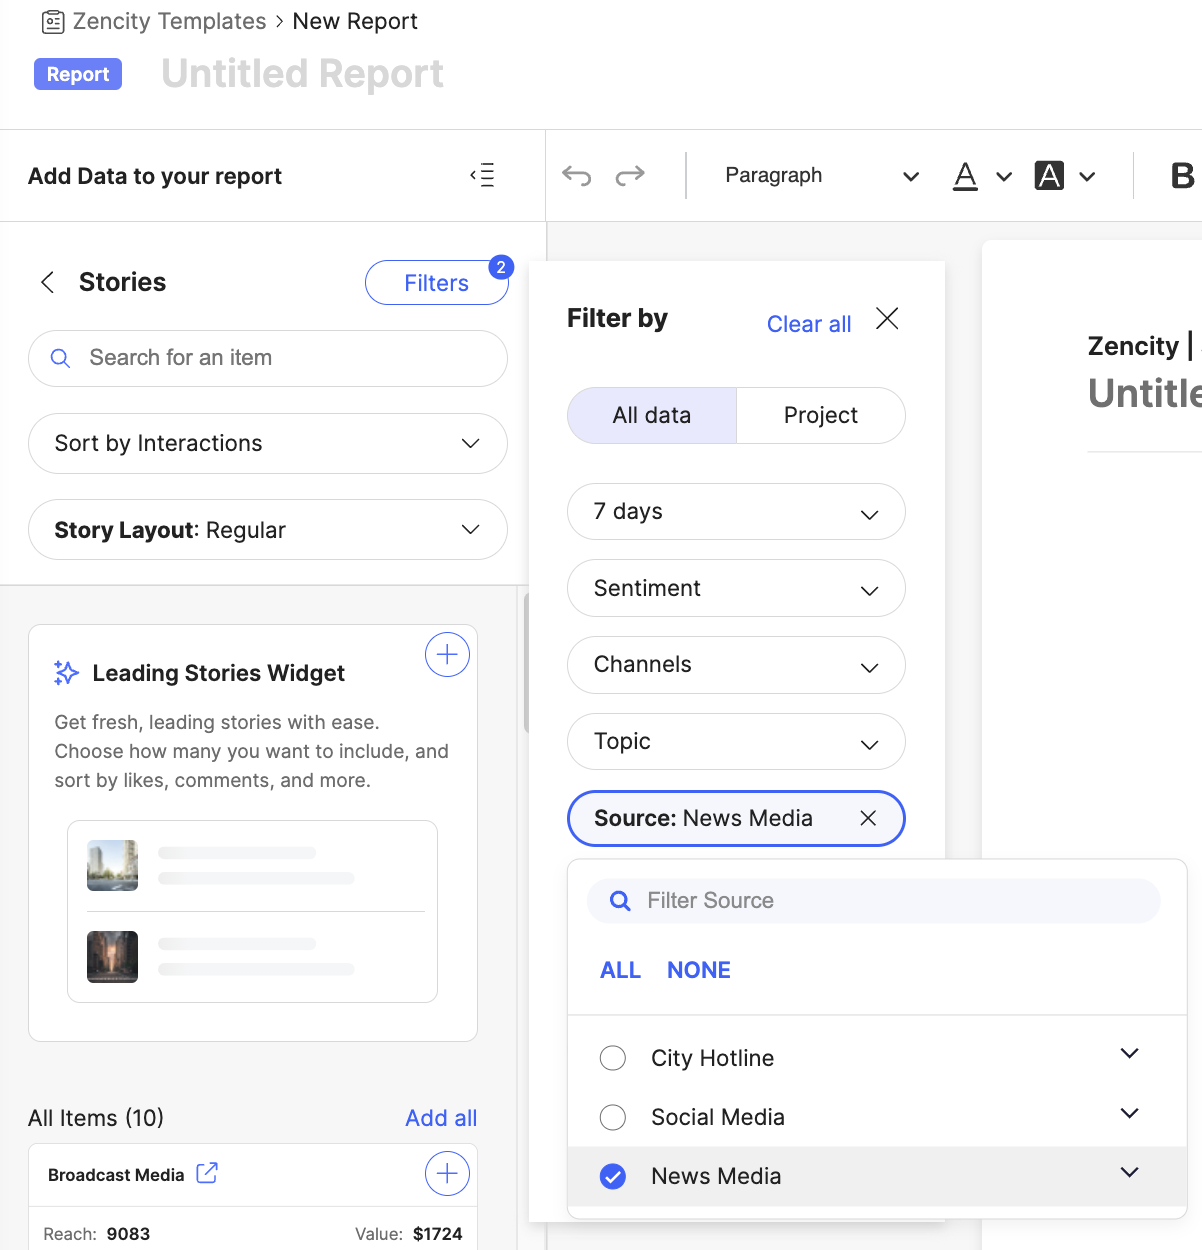The height and width of the screenshot is (1250, 1202).
Task: Uncheck the News Media source
Action: click(613, 1176)
